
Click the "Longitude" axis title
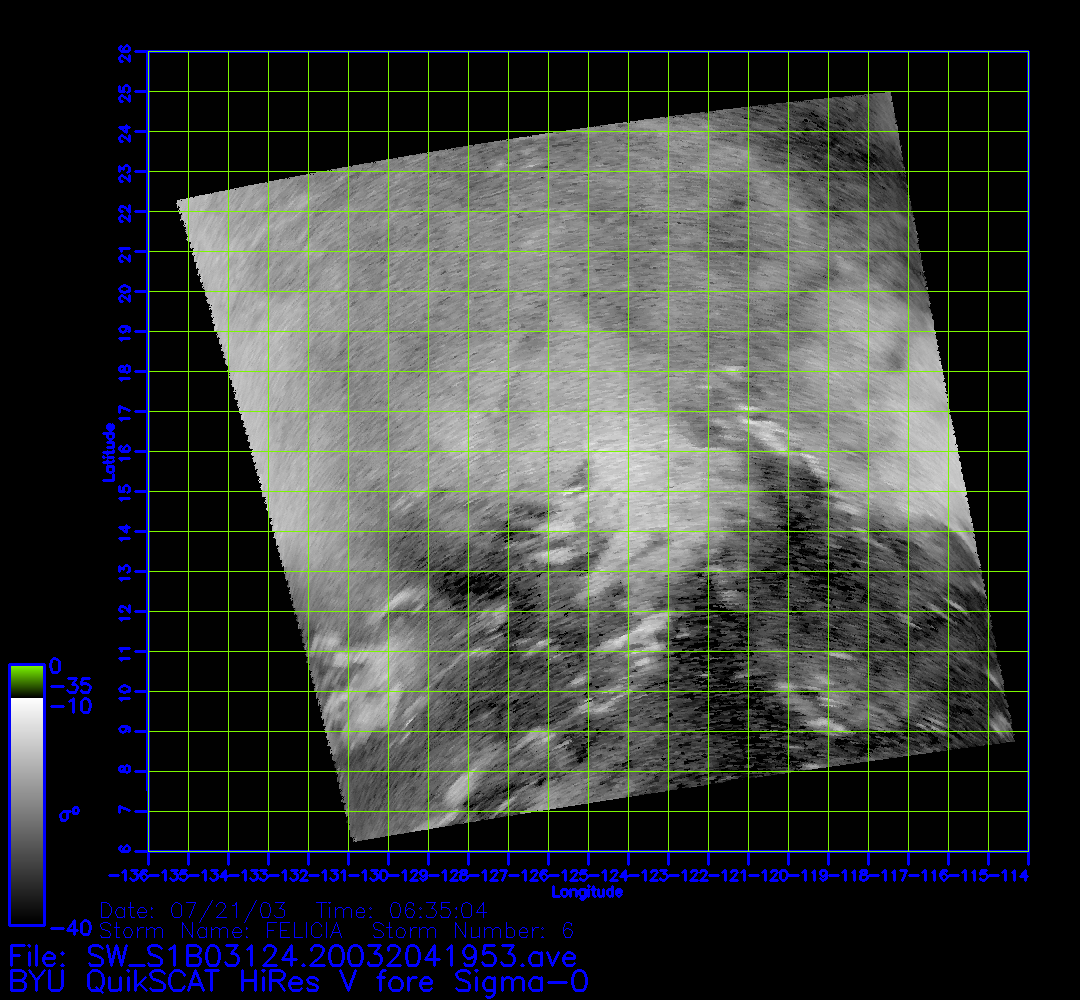587,892
